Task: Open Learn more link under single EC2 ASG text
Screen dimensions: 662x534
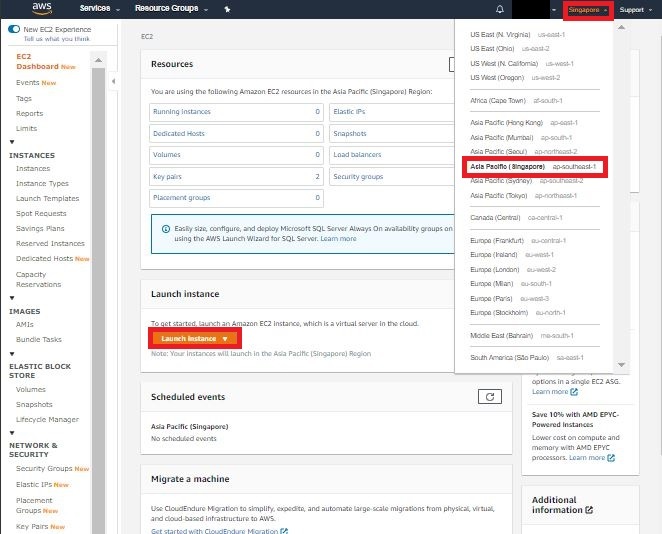Action: pos(550,392)
